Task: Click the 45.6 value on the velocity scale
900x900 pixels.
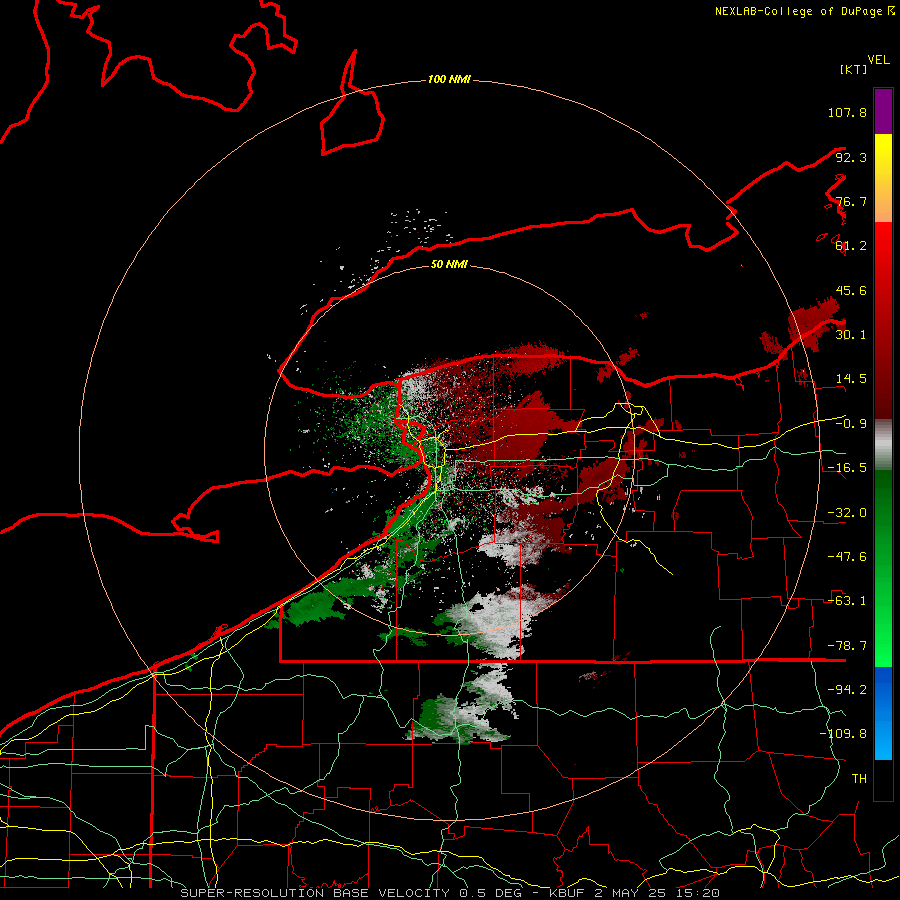Action: [851, 290]
